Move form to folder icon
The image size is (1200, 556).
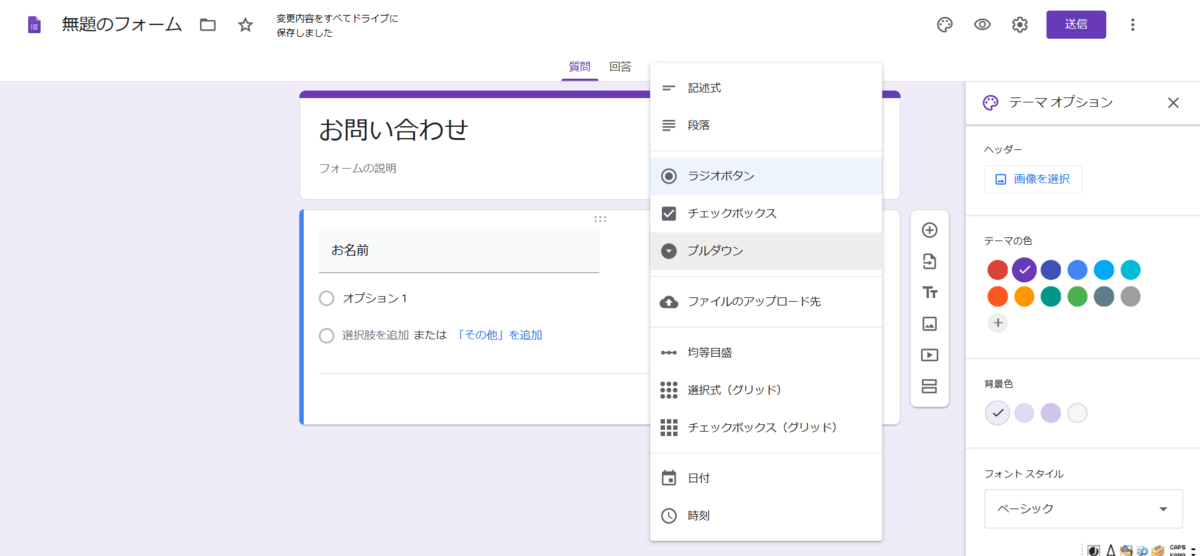click(x=208, y=25)
